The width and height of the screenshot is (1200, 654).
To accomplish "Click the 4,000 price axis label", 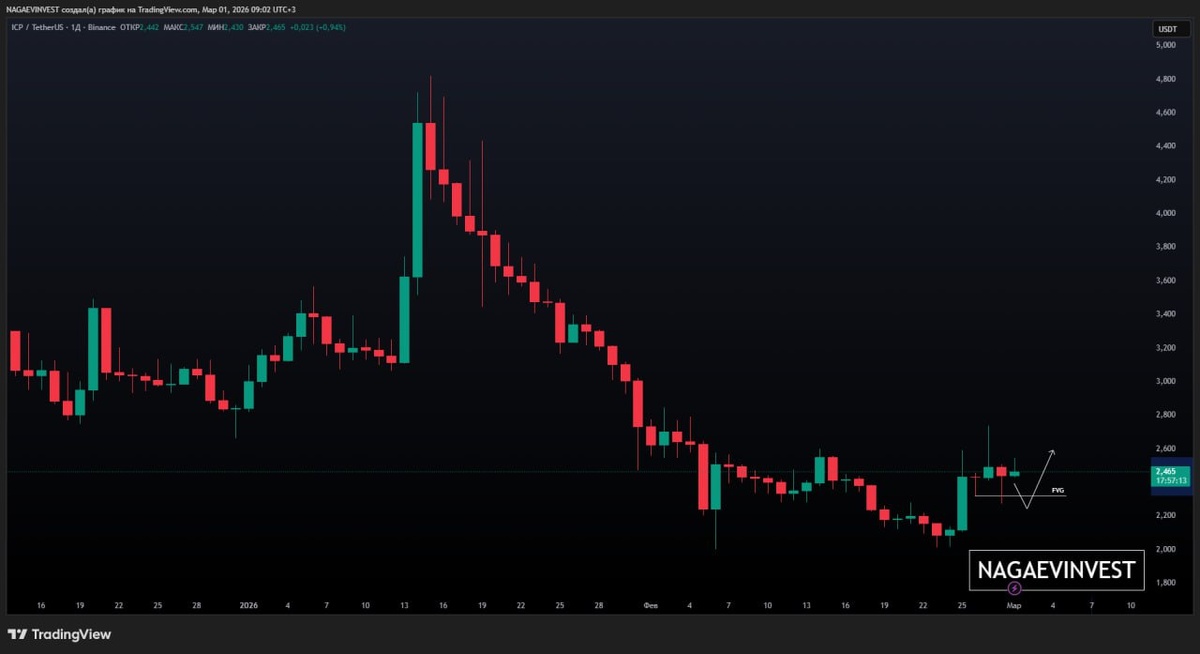I will coord(1165,213).
